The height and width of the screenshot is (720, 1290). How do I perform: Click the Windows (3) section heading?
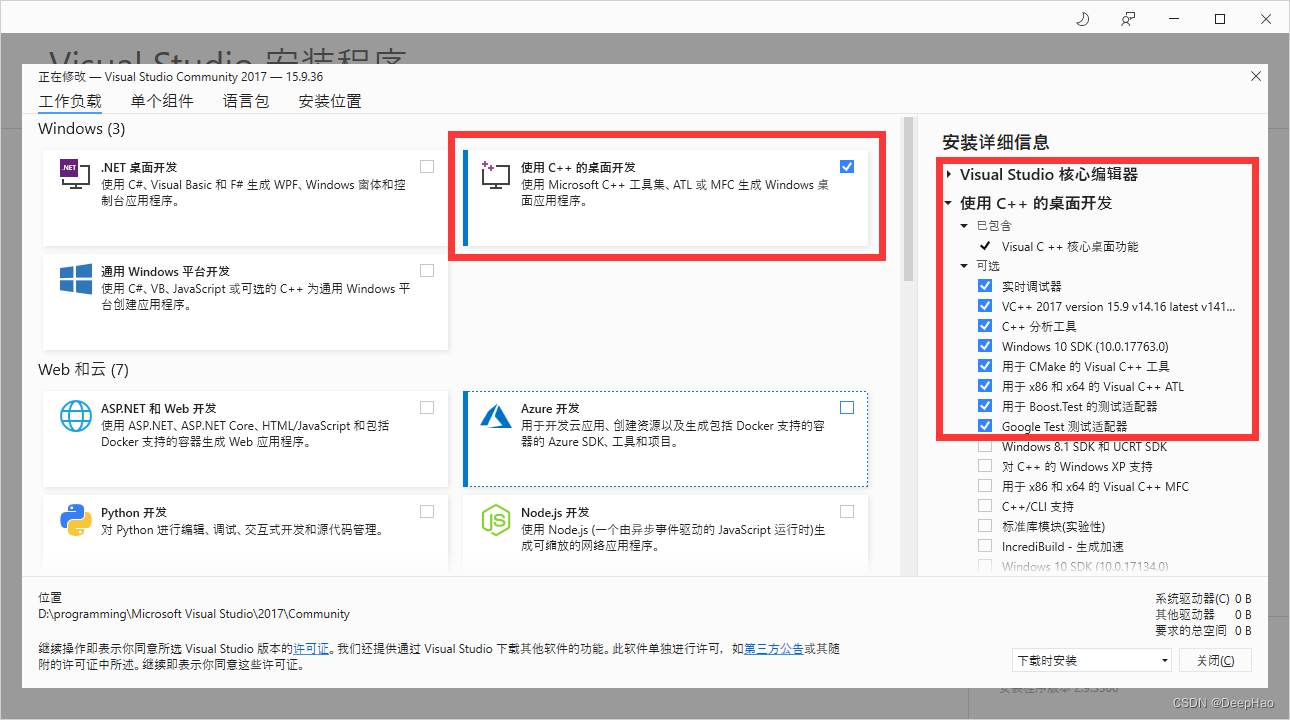pyautogui.click(x=82, y=129)
